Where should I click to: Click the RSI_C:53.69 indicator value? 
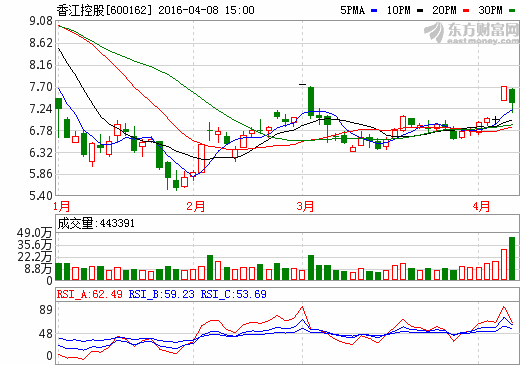tap(234, 294)
